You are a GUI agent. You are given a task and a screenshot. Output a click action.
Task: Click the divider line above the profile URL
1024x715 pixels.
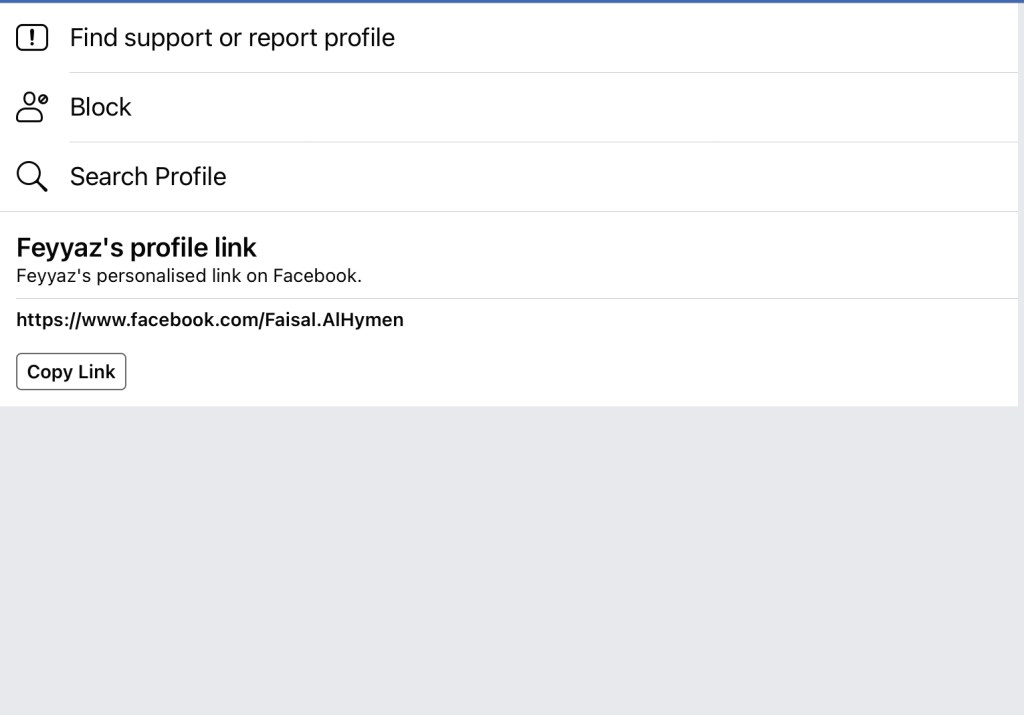pos(500,298)
